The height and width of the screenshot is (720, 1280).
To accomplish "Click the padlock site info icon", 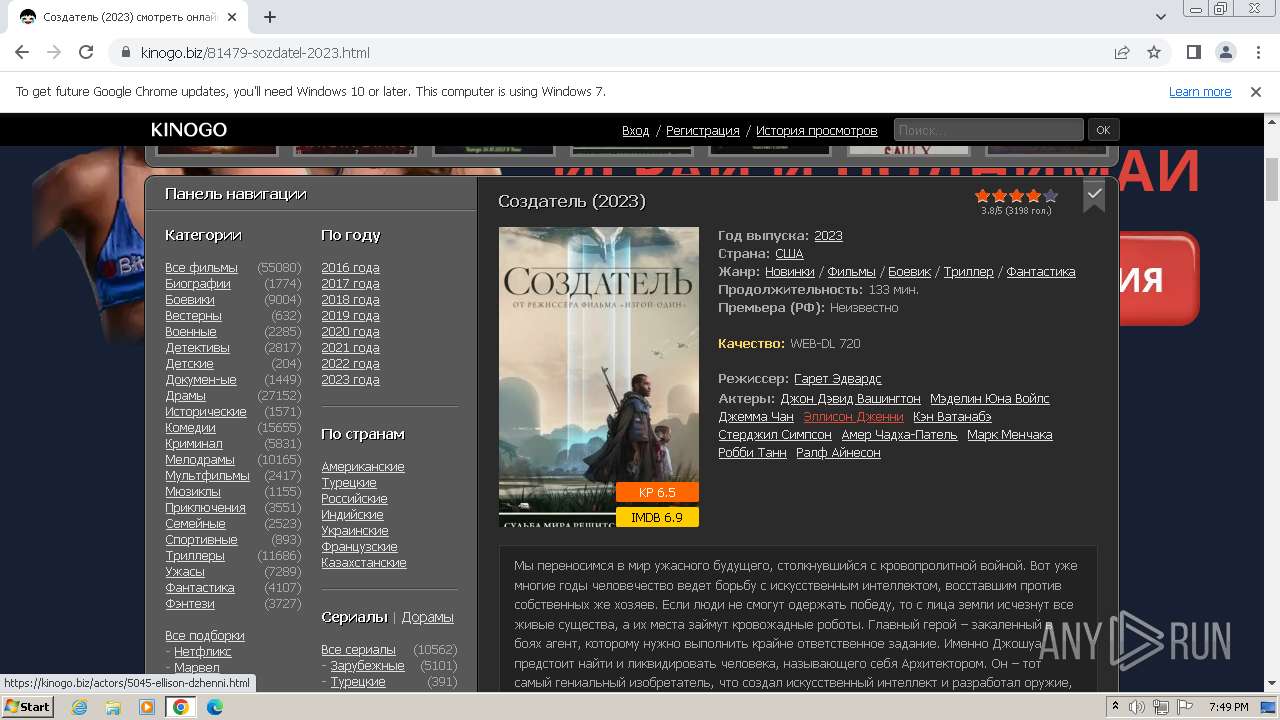I will [x=126, y=52].
